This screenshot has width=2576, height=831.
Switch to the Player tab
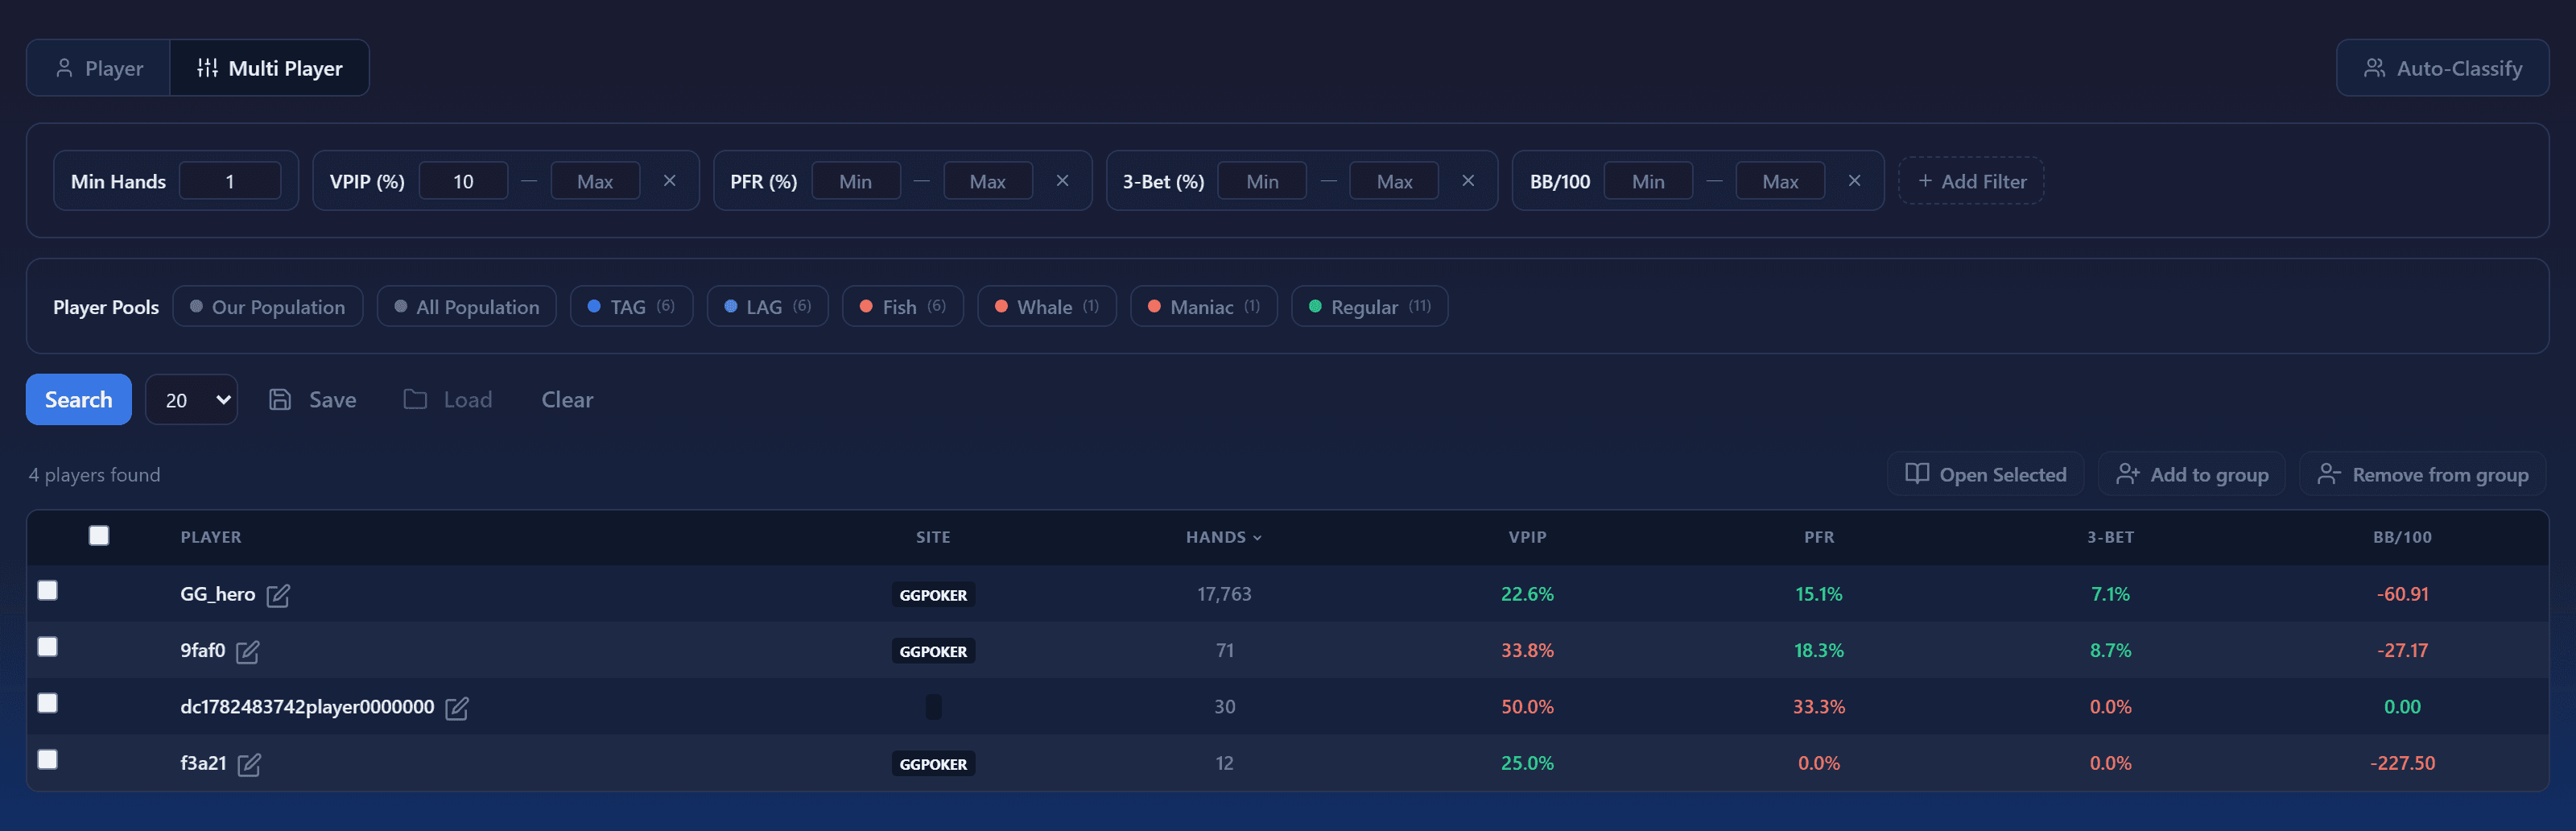[99, 68]
